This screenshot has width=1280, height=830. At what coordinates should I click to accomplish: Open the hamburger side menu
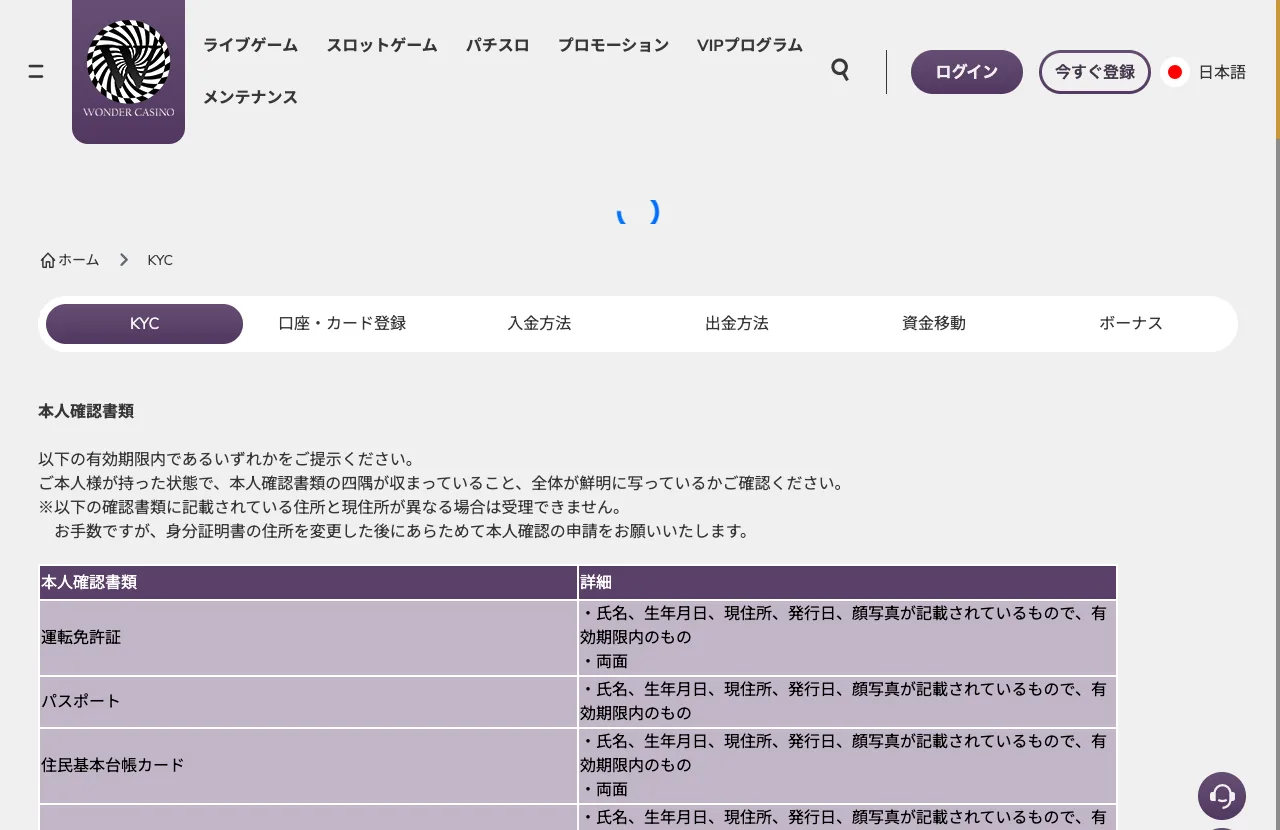[36, 71]
